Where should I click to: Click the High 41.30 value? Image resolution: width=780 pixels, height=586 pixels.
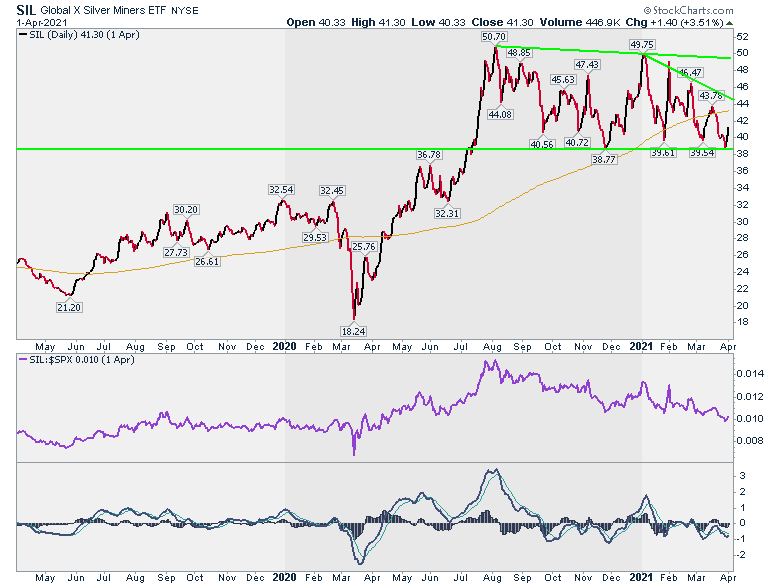coord(378,22)
